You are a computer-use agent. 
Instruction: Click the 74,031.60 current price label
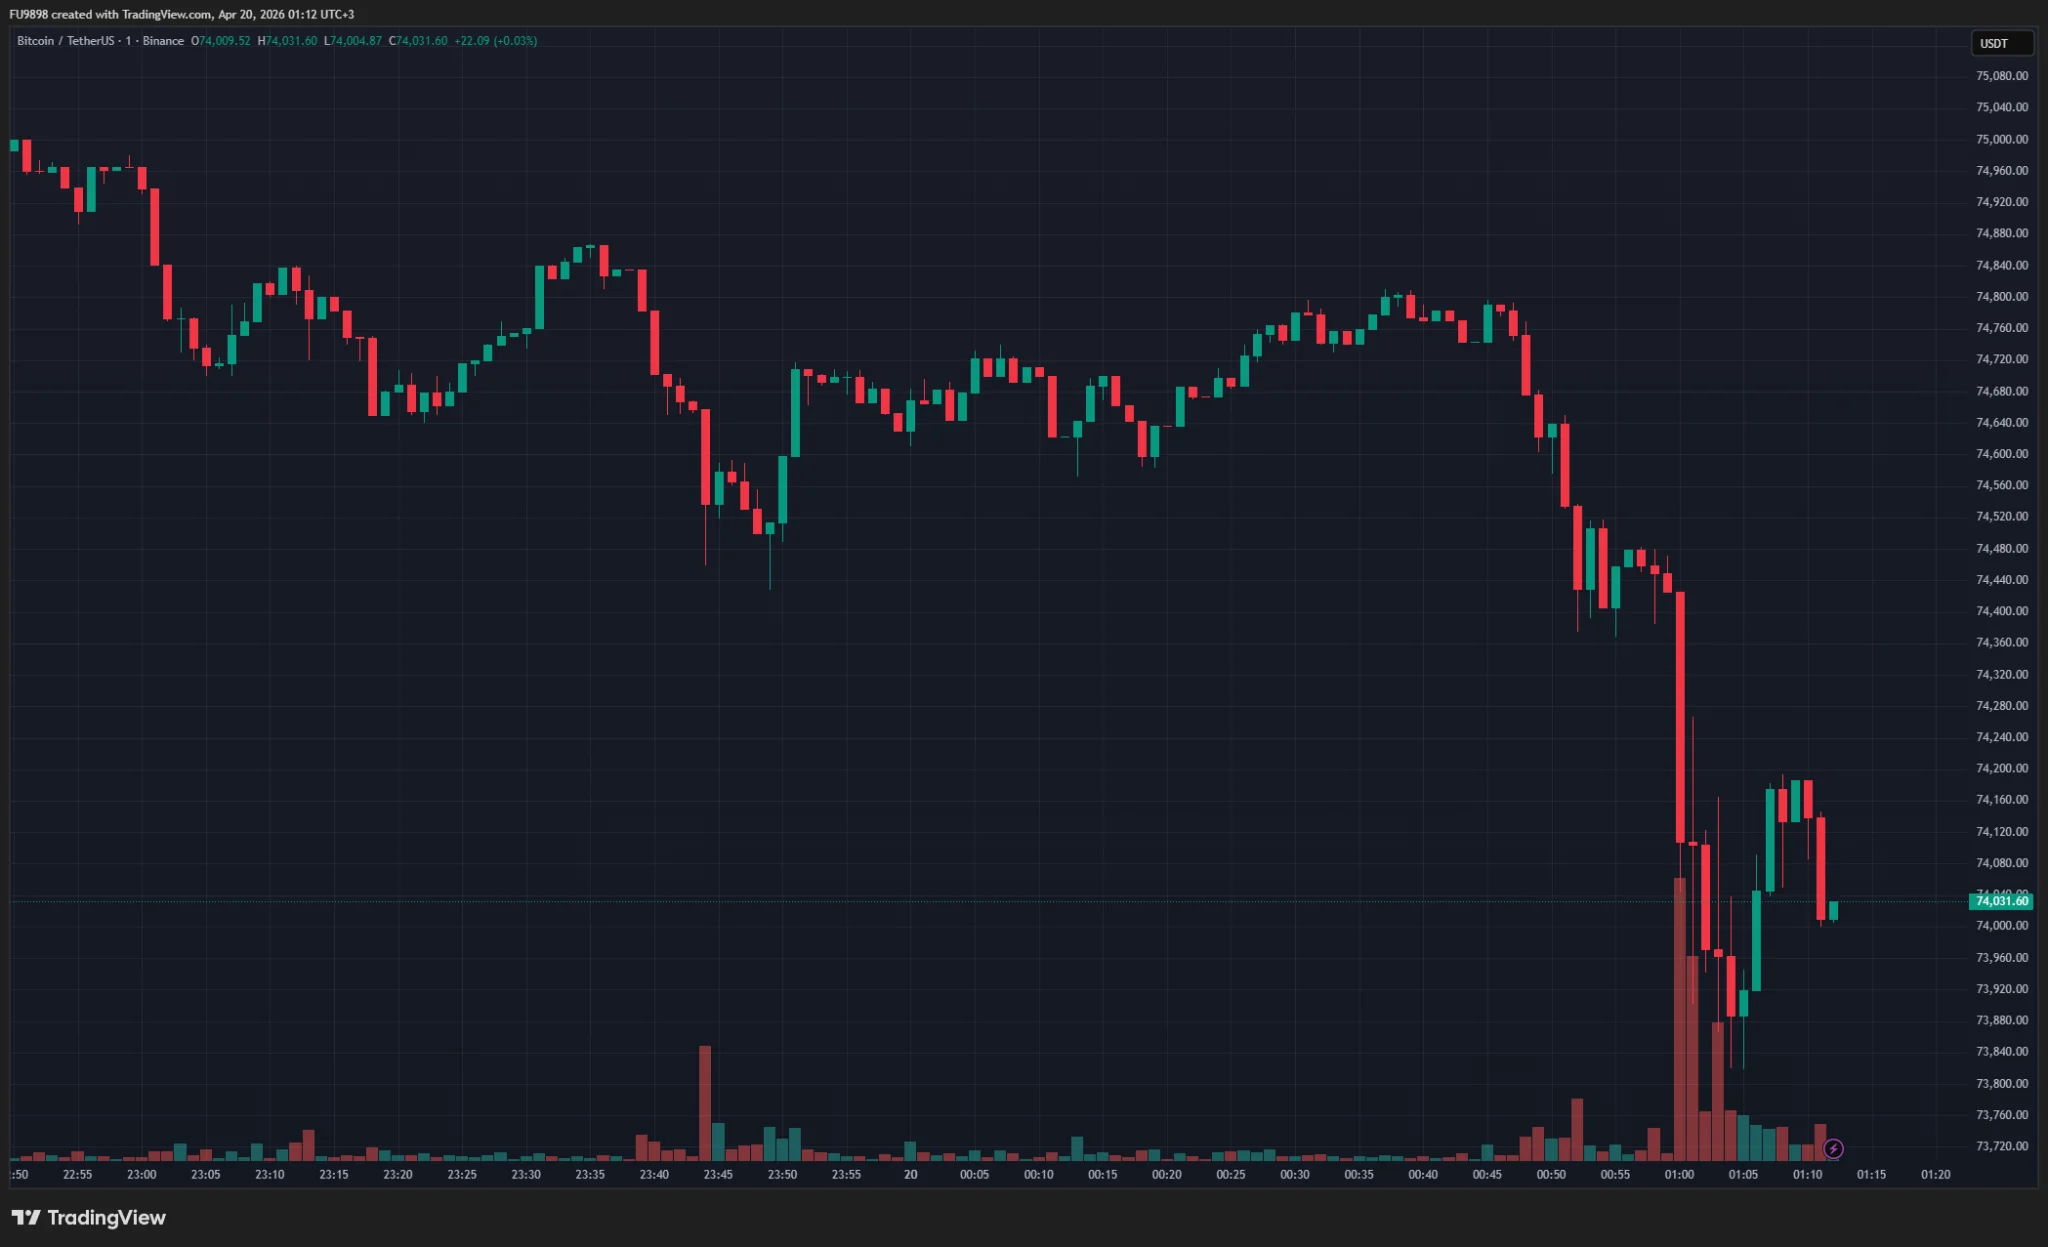tap(2001, 901)
